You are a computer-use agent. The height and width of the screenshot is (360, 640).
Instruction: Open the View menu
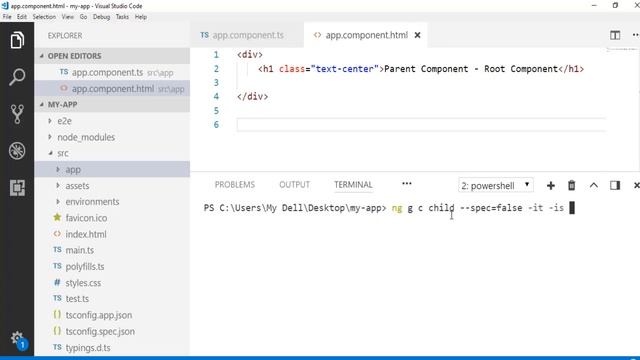pos(68,17)
